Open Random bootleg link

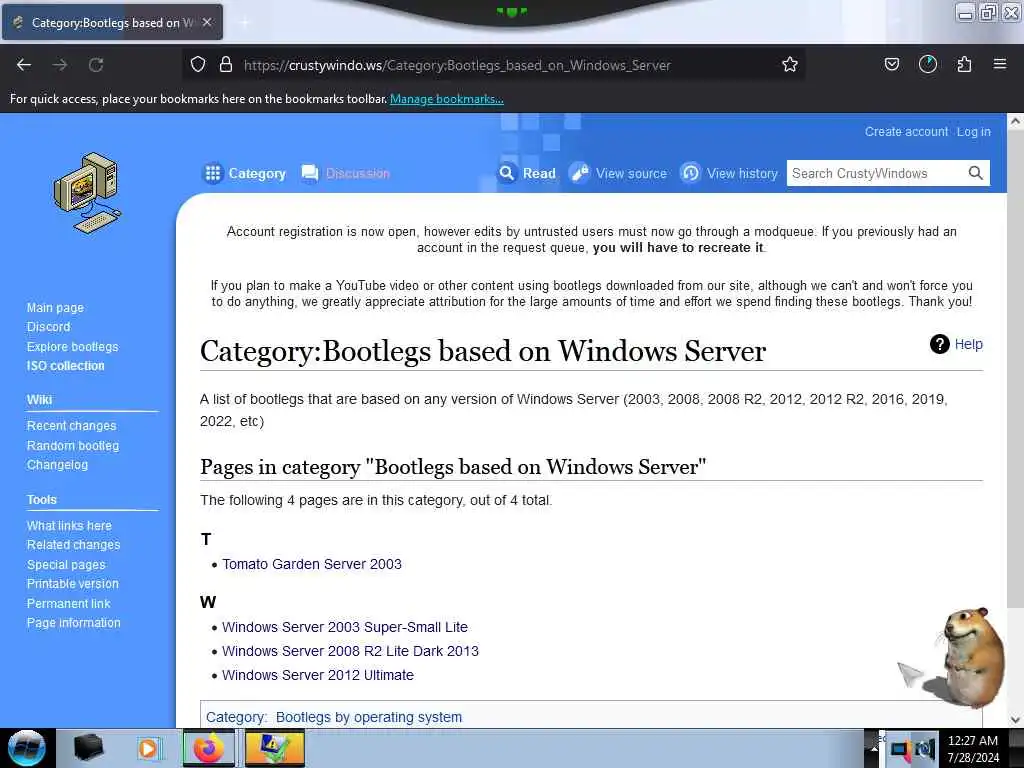73,445
